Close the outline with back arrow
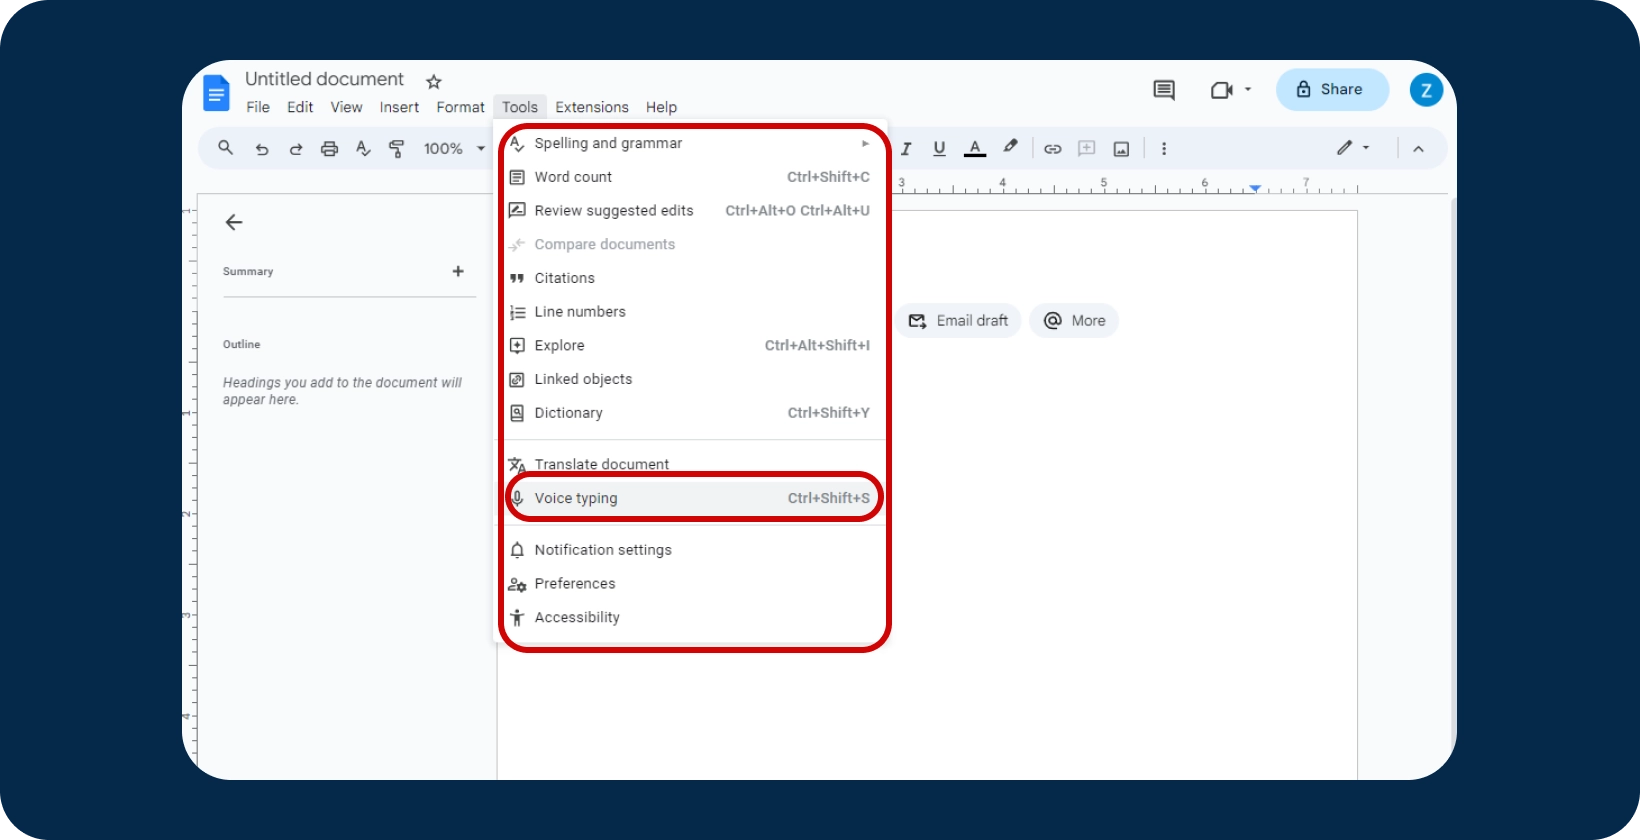 [x=234, y=222]
